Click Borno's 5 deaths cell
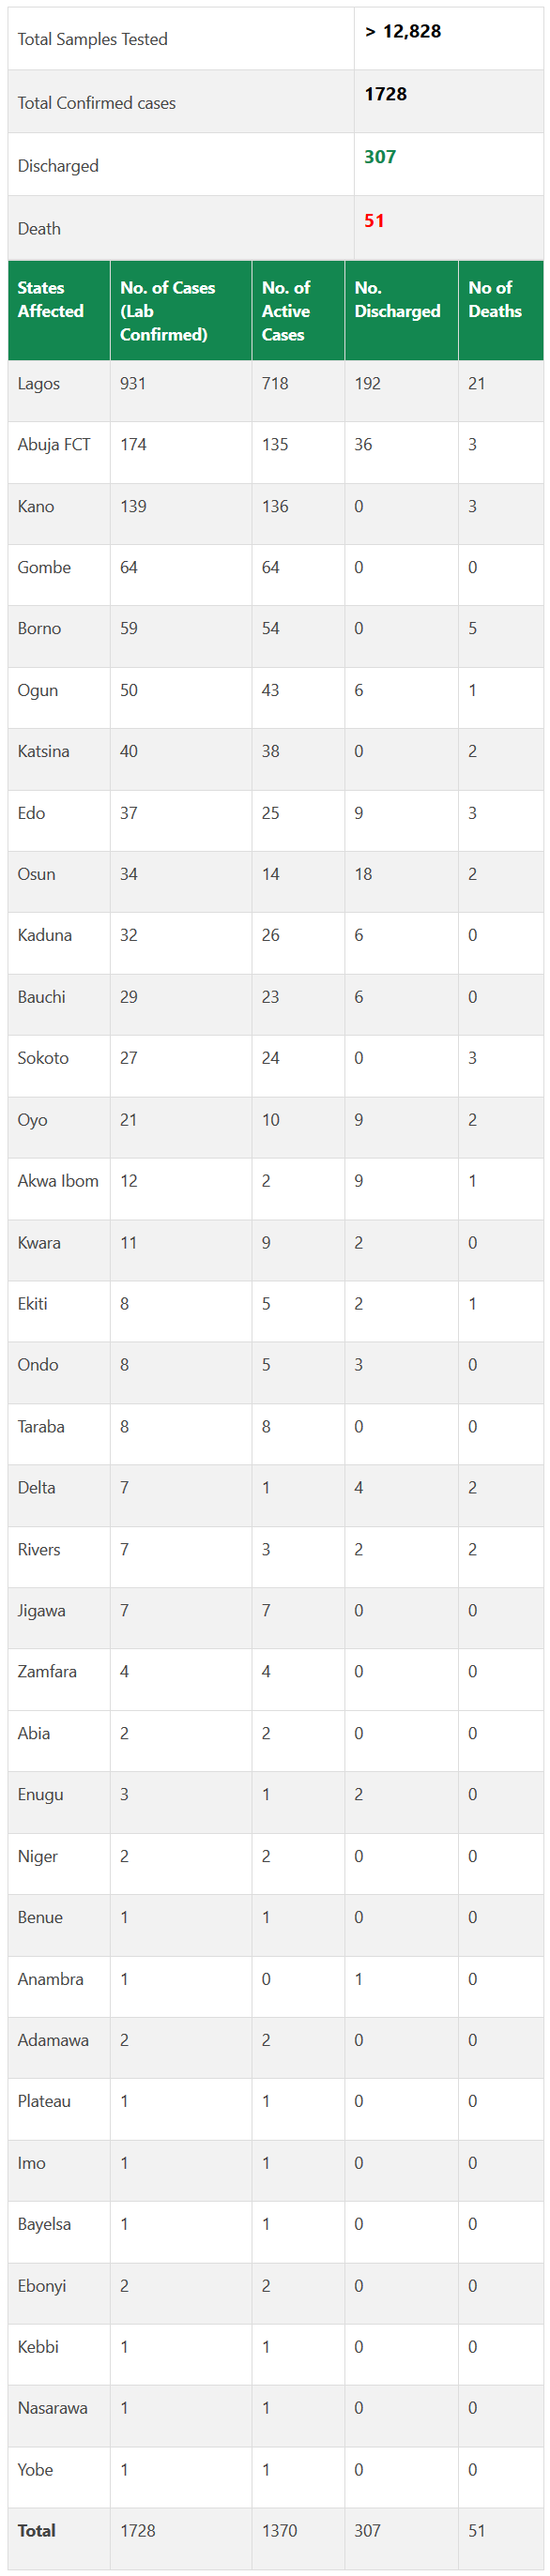 (x=473, y=628)
